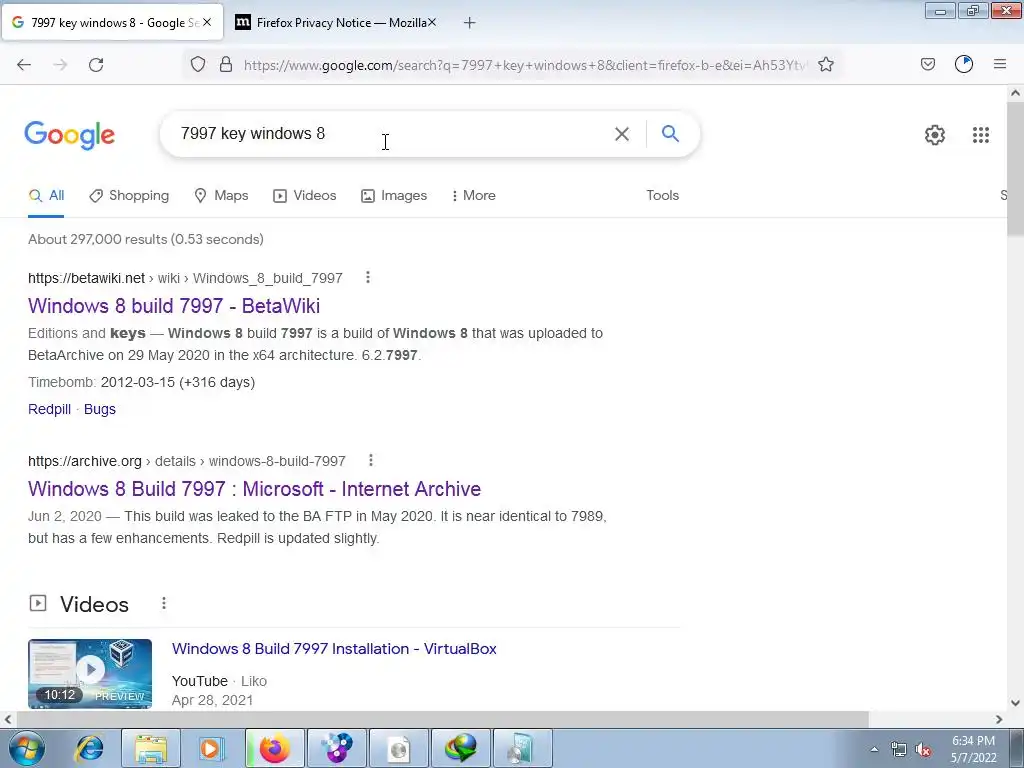Open the Internet Archive build 7997 result
This screenshot has height=768, width=1024.
coord(254,488)
